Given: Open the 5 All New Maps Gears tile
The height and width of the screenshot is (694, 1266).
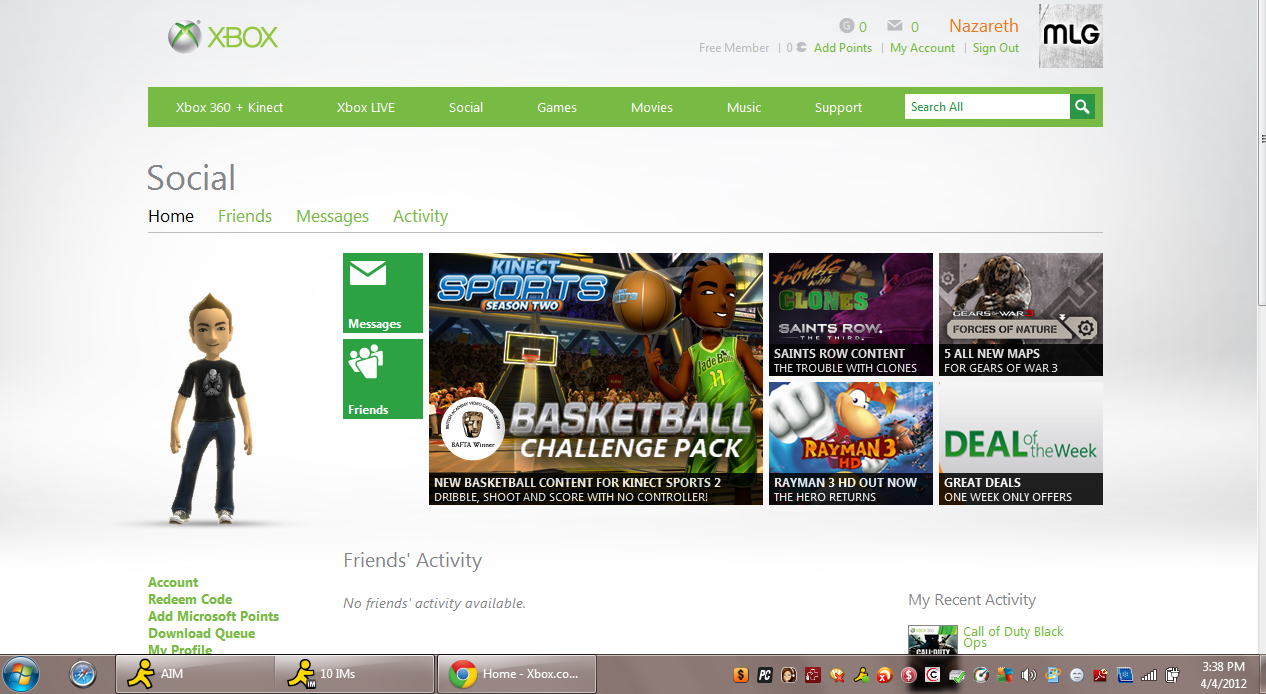Looking at the screenshot, I should coord(1021,314).
